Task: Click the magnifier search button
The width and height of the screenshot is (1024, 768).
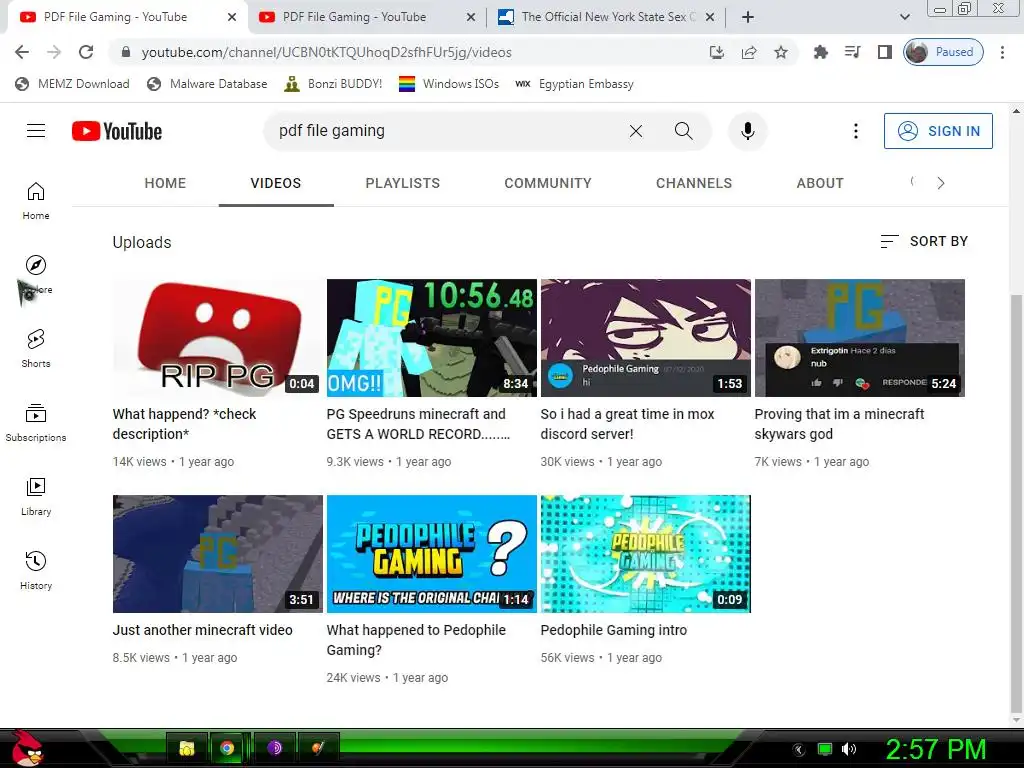Action: pos(683,131)
